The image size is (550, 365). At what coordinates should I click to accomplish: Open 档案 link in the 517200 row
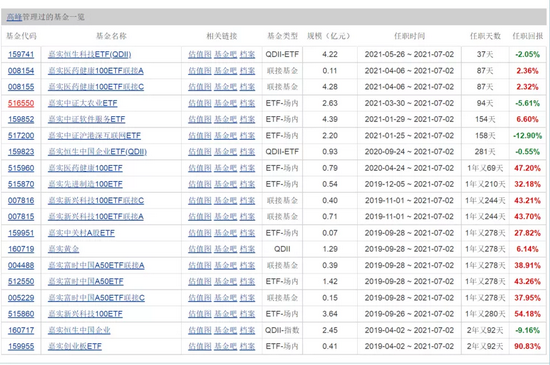(247, 136)
